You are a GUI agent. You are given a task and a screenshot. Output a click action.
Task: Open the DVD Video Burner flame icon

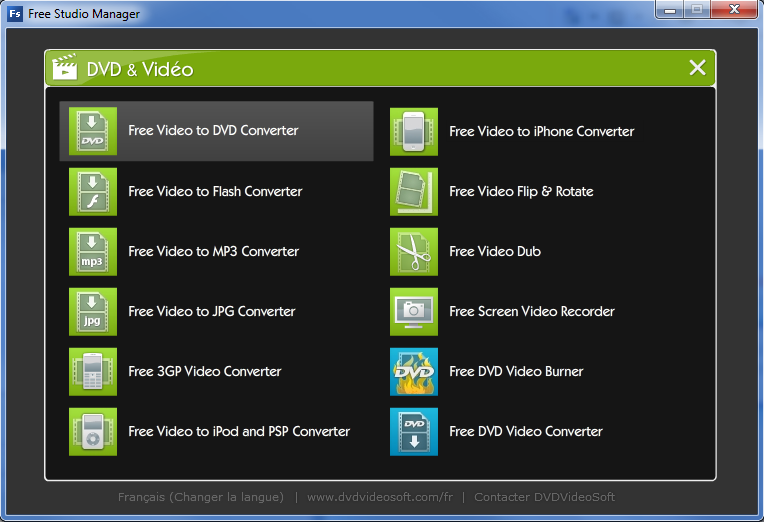(414, 371)
